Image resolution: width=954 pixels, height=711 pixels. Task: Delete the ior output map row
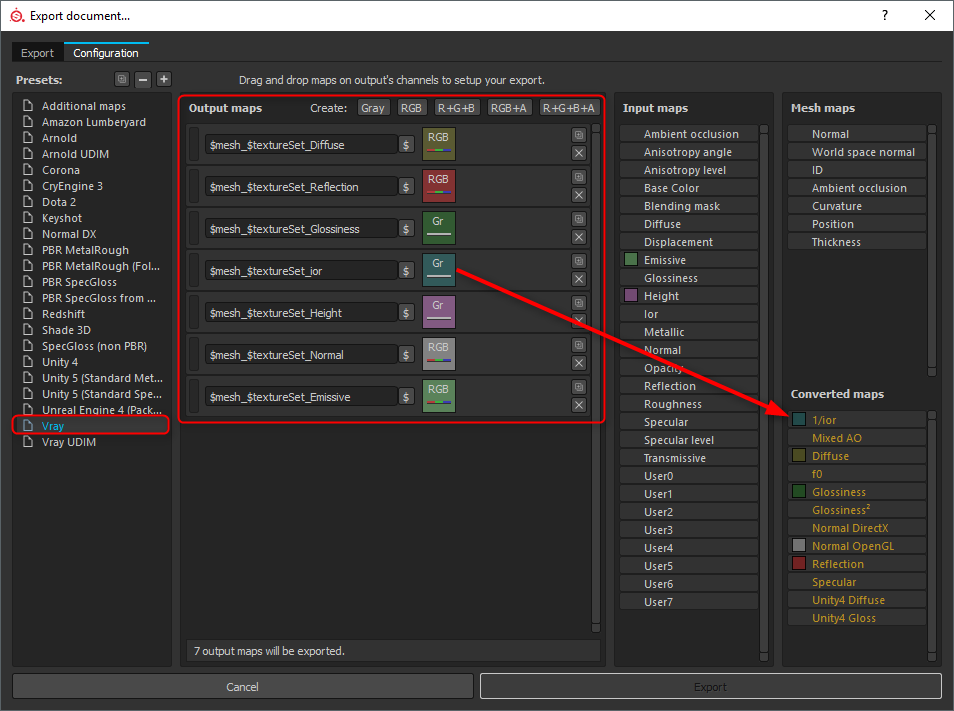pyautogui.click(x=579, y=279)
